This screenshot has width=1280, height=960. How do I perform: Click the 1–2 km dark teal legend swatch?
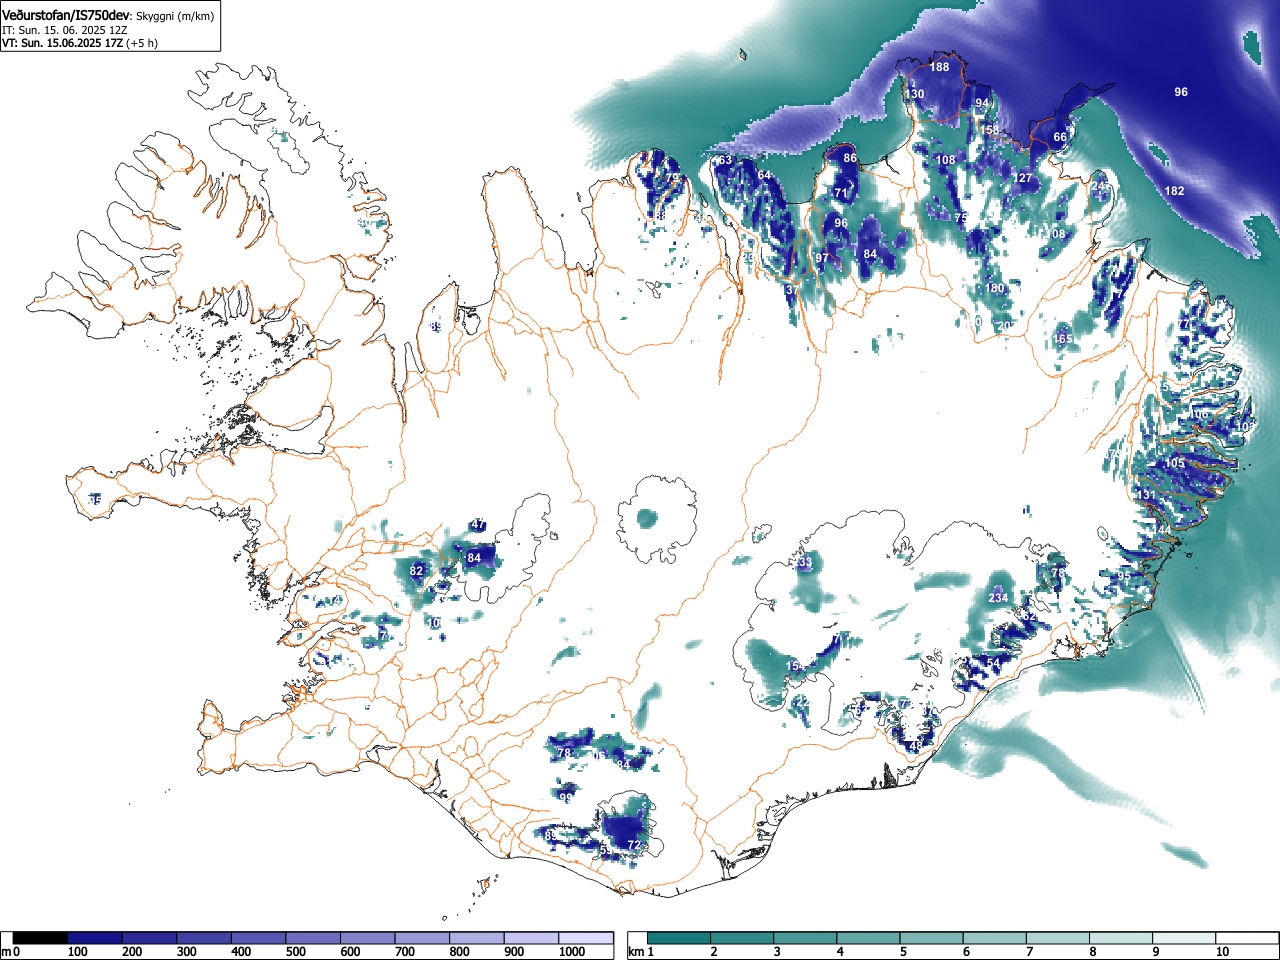[680, 938]
